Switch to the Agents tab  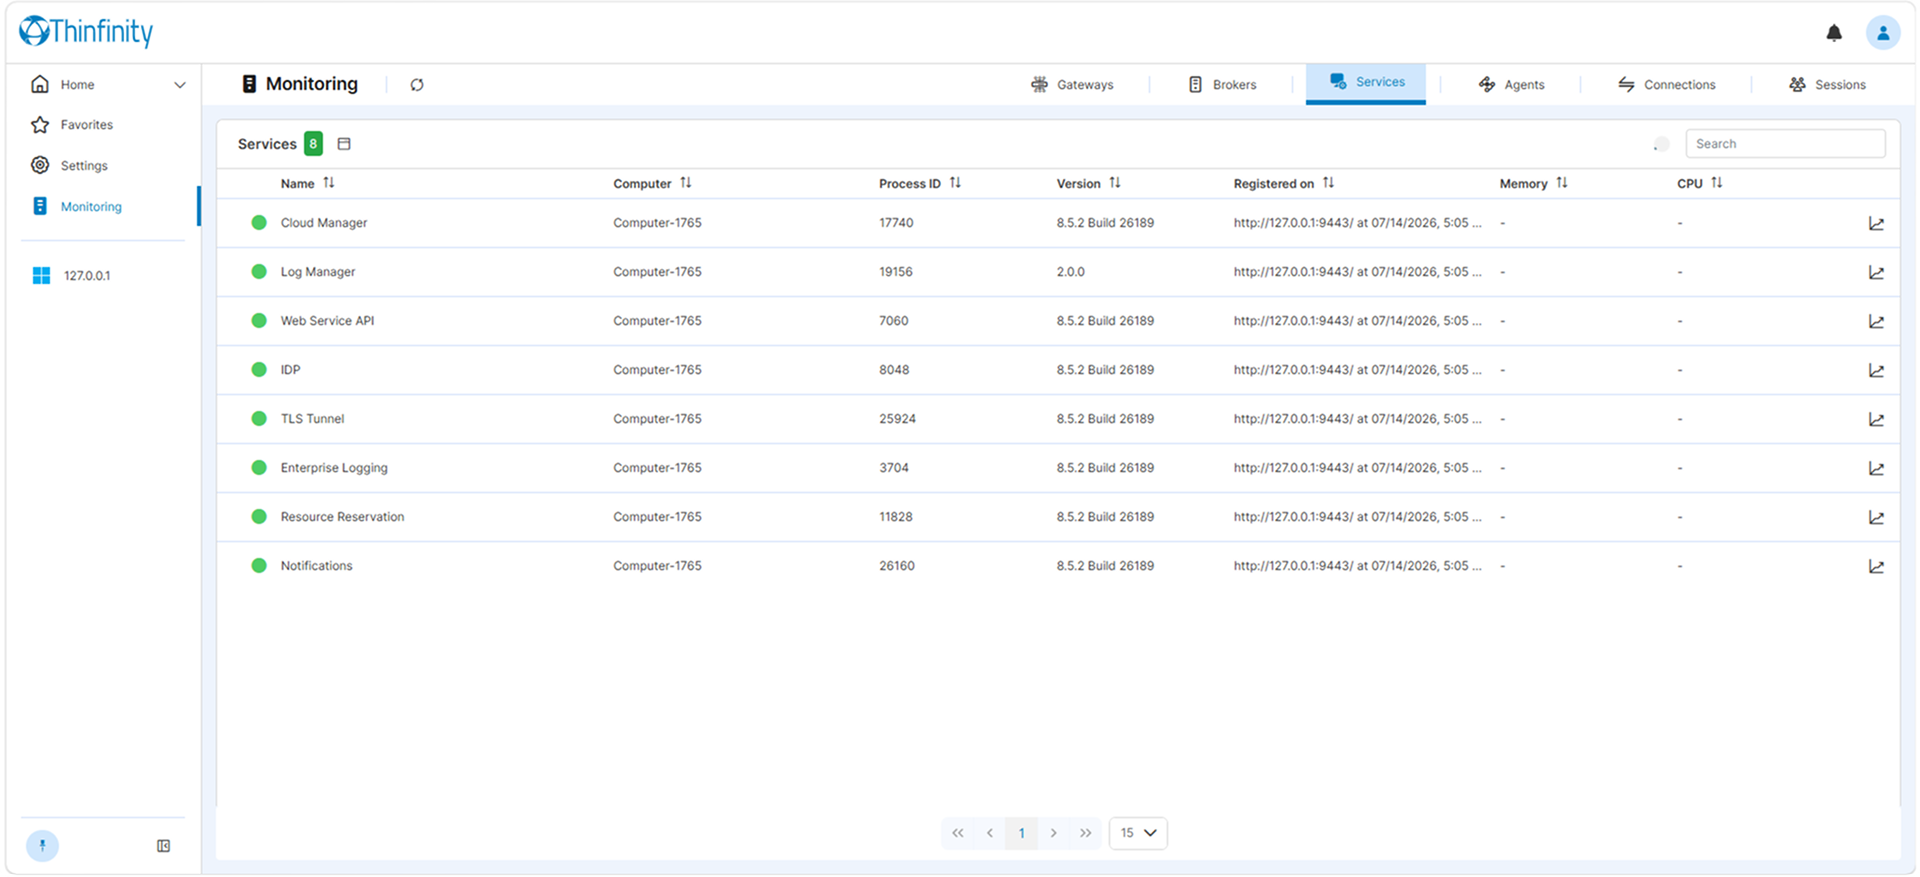1511,85
